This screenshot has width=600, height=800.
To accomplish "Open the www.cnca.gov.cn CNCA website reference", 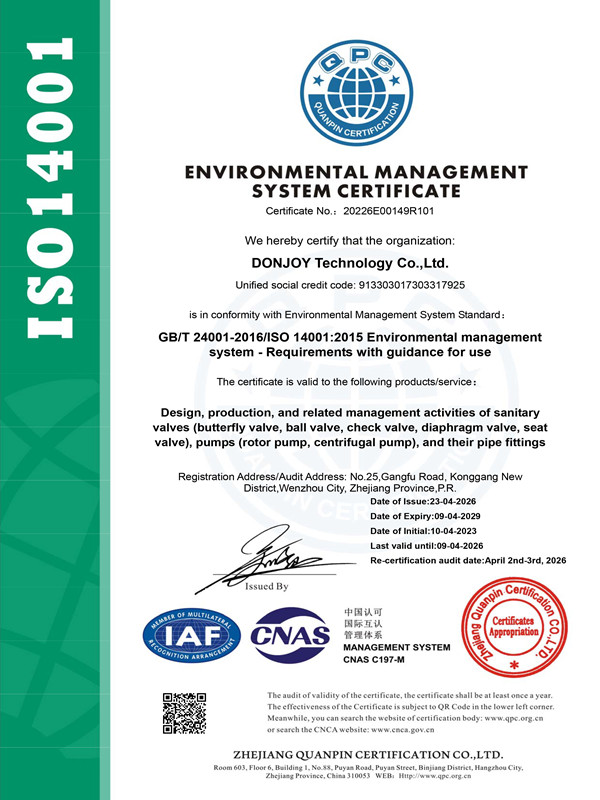I will pos(403,730).
